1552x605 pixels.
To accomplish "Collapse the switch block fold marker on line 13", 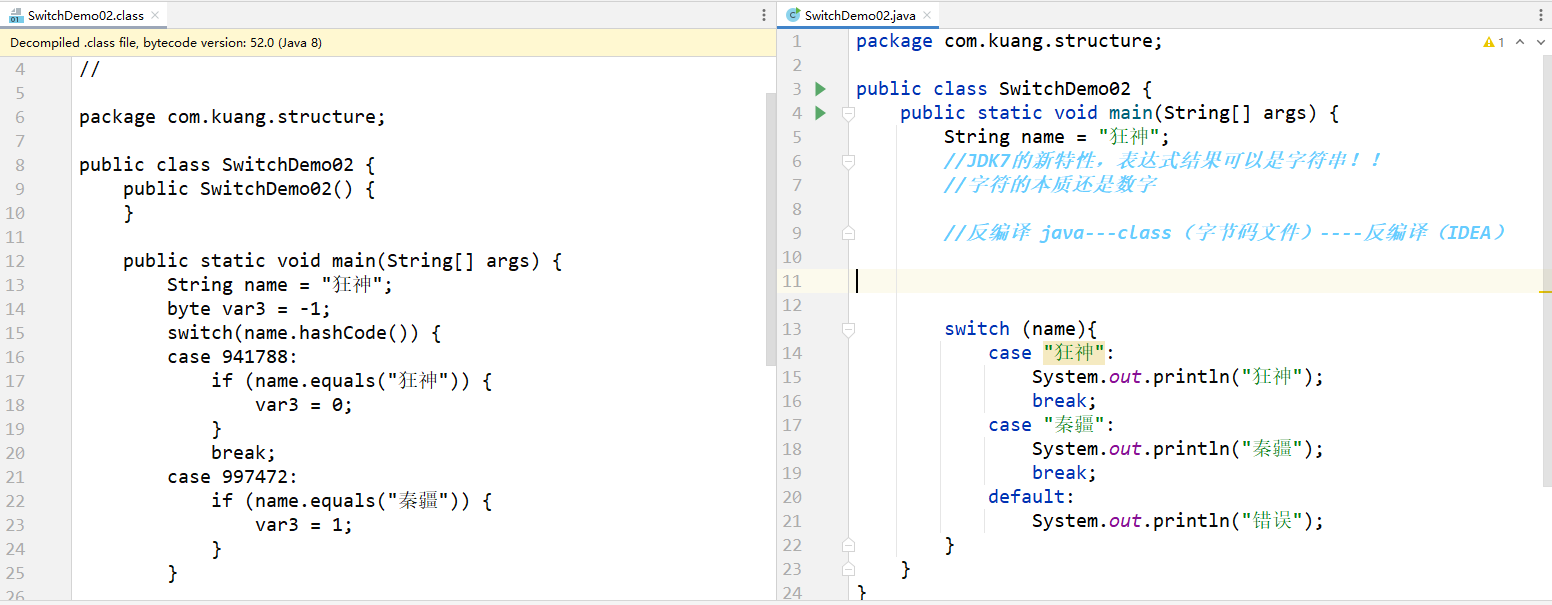I will click(848, 329).
